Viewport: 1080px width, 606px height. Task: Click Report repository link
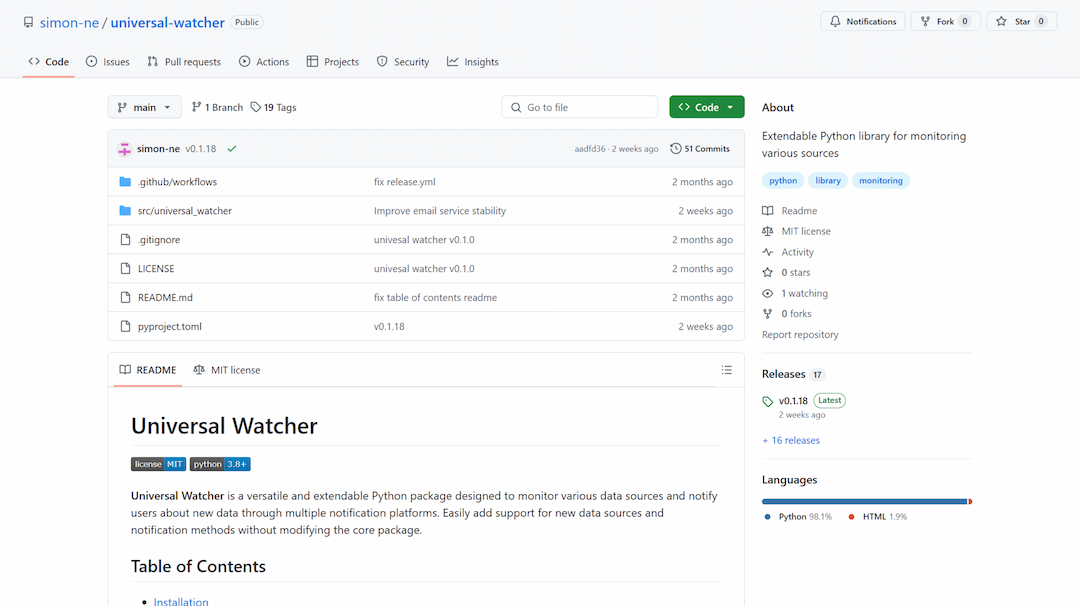coord(800,335)
